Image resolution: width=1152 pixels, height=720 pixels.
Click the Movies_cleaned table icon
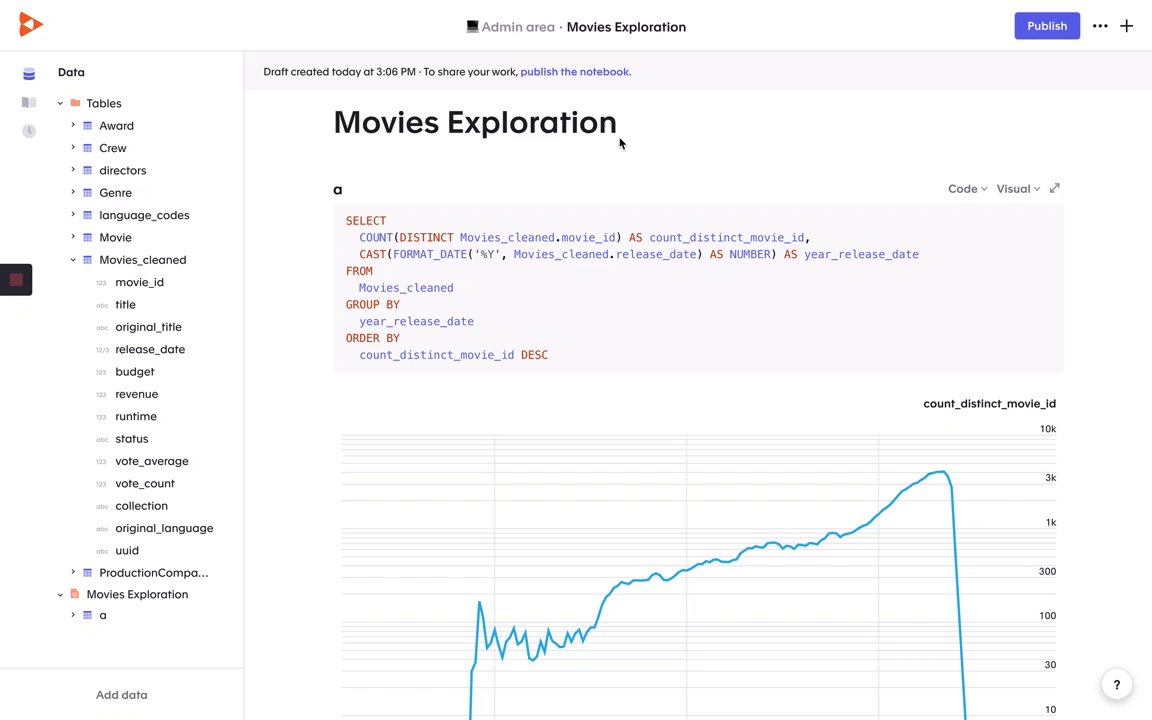coord(87,259)
